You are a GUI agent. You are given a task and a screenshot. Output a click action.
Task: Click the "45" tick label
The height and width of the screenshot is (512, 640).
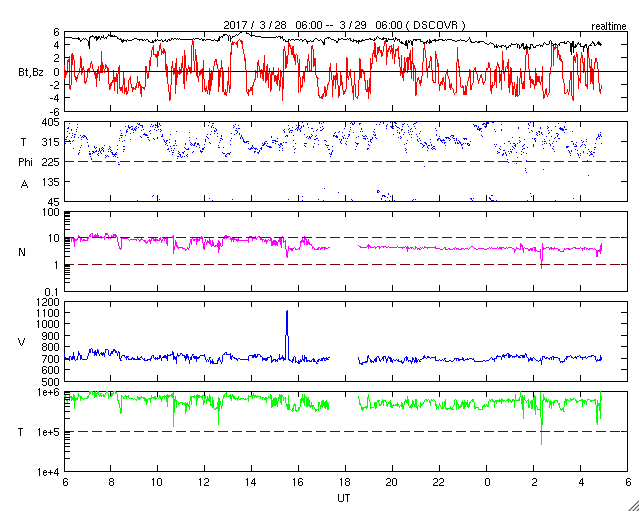(54, 202)
